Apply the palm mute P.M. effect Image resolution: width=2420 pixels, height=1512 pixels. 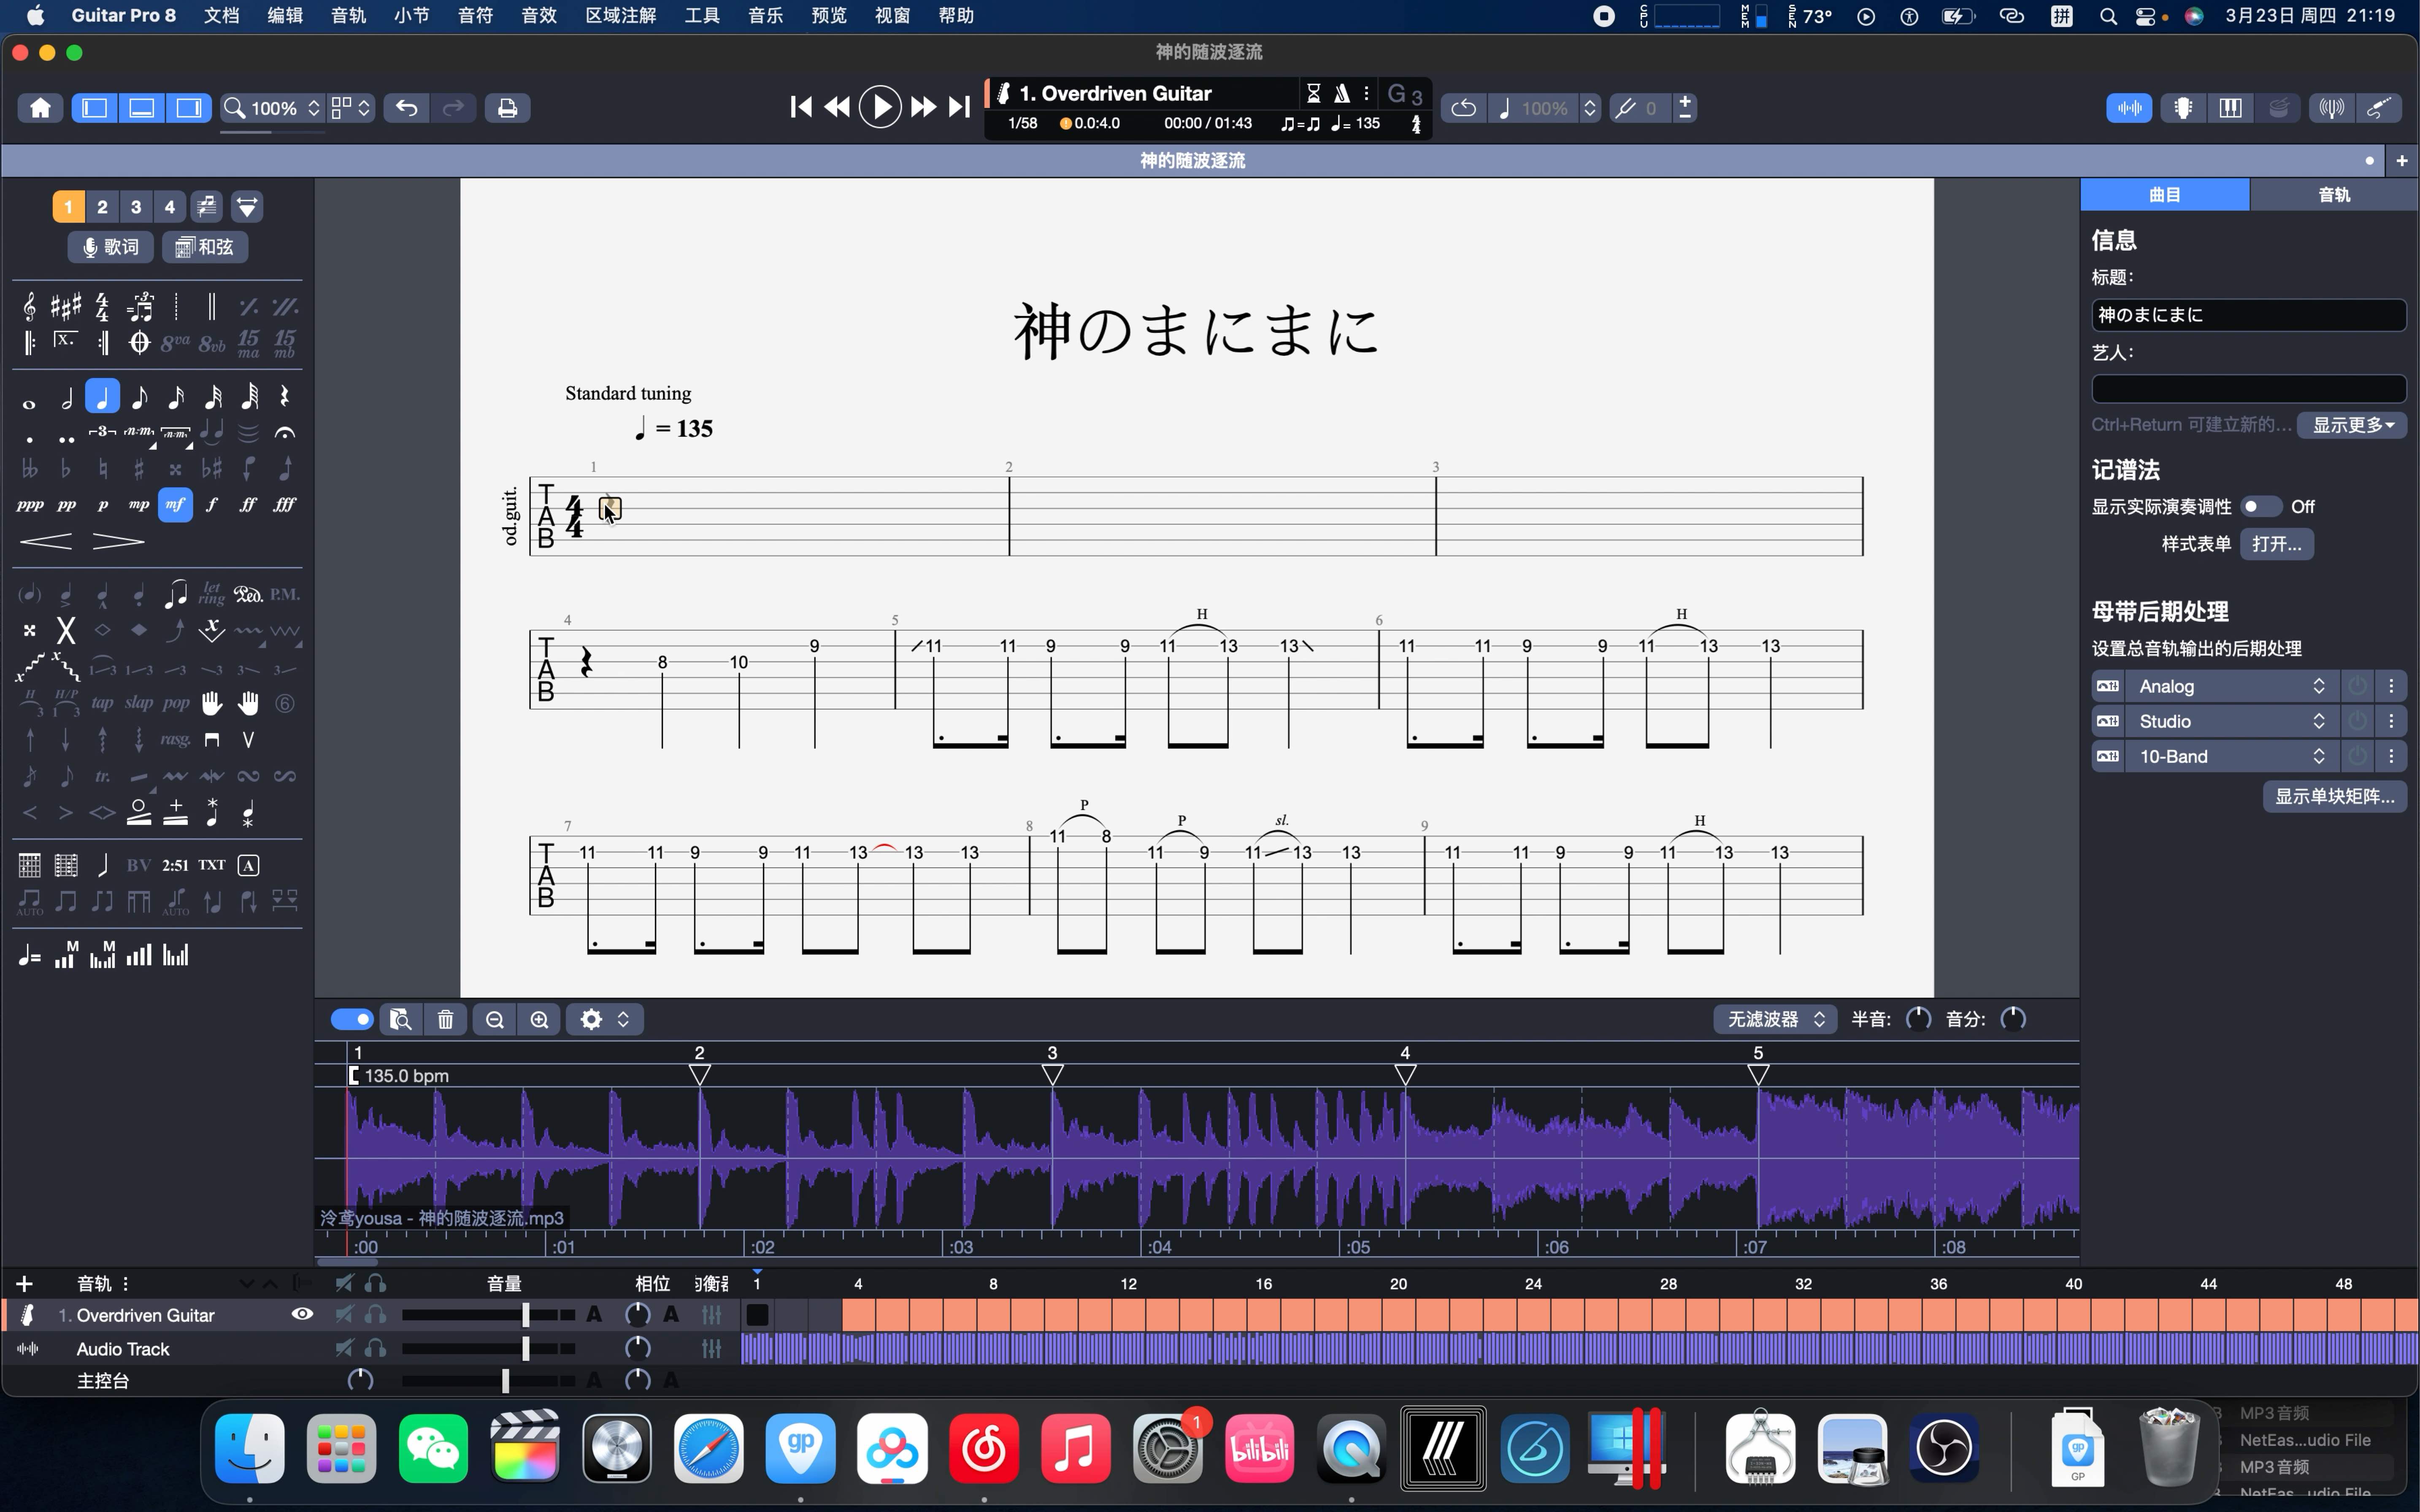tap(285, 595)
